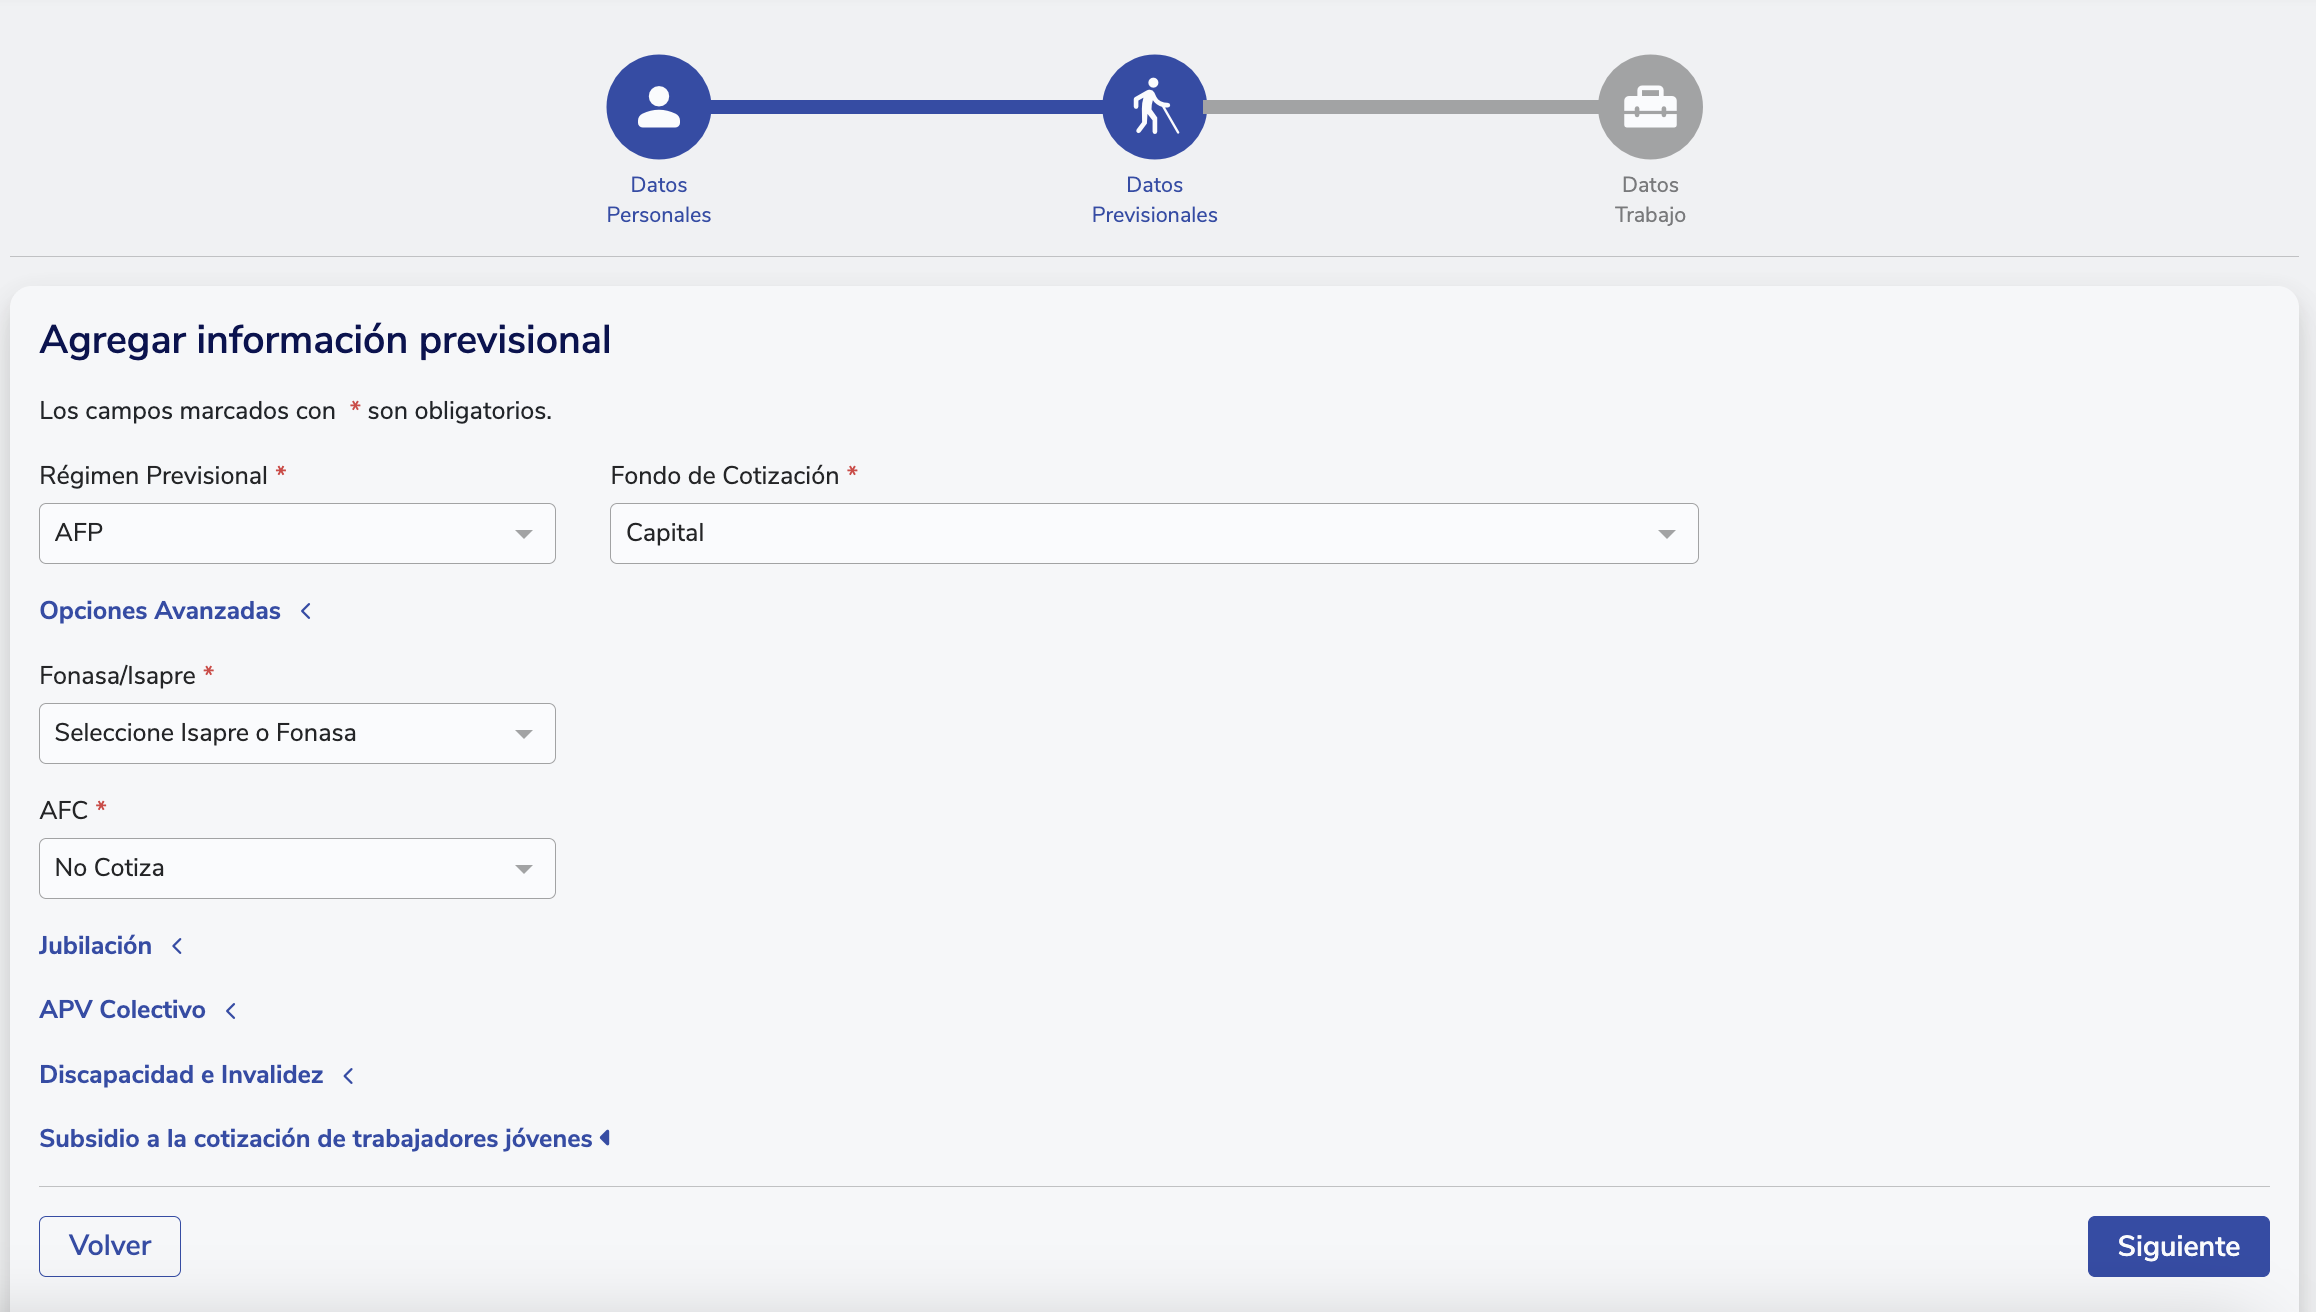Screen dimensions: 2316x1312
Task: Click caret icon after trabajadores jóvenes
Action: 605,1138
